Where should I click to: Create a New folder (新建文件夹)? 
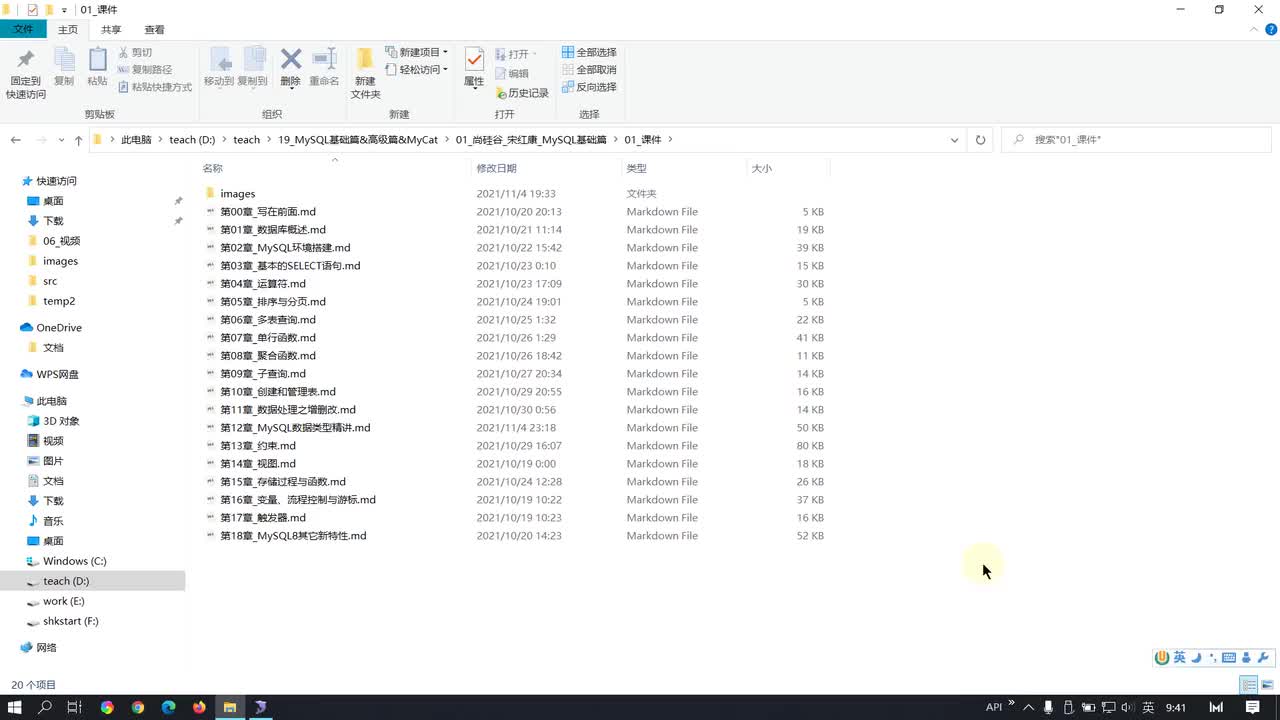point(366,72)
